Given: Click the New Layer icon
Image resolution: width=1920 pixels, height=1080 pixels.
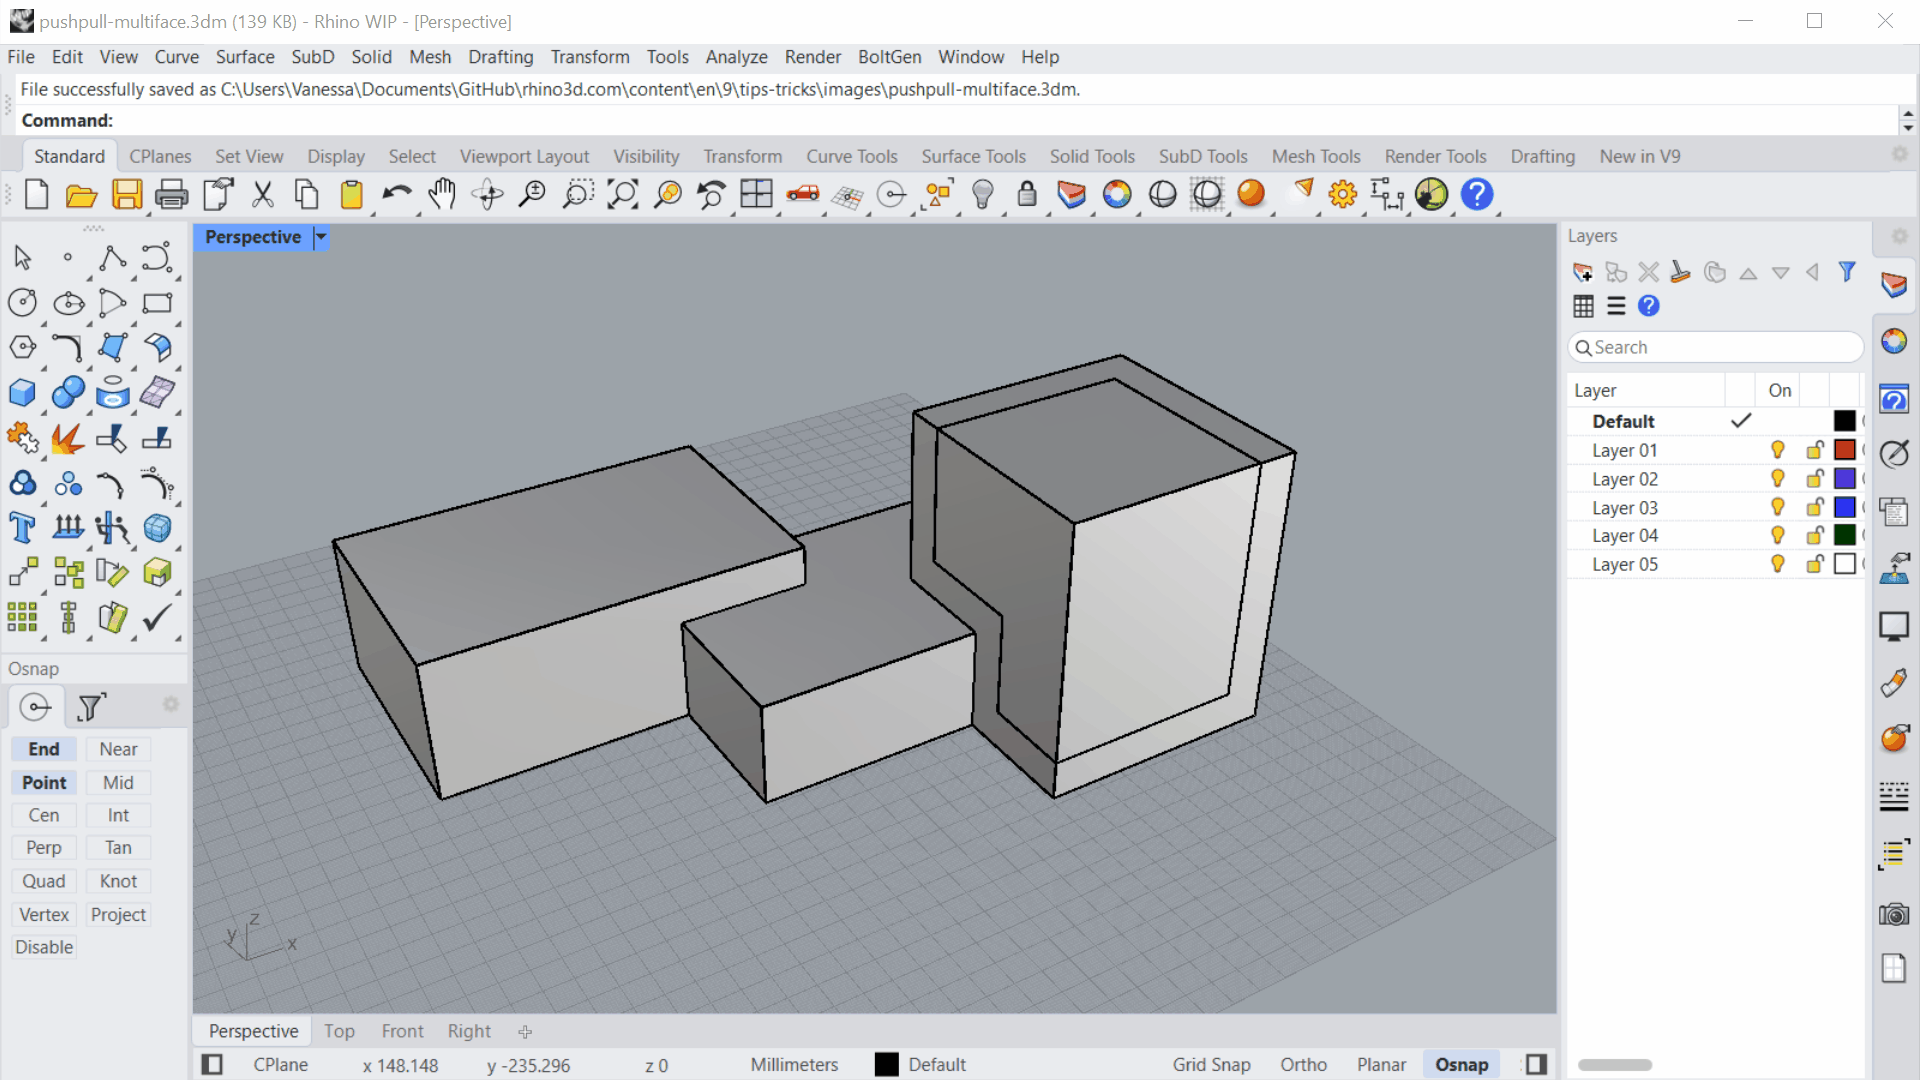Looking at the screenshot, I should [1582, 272].
